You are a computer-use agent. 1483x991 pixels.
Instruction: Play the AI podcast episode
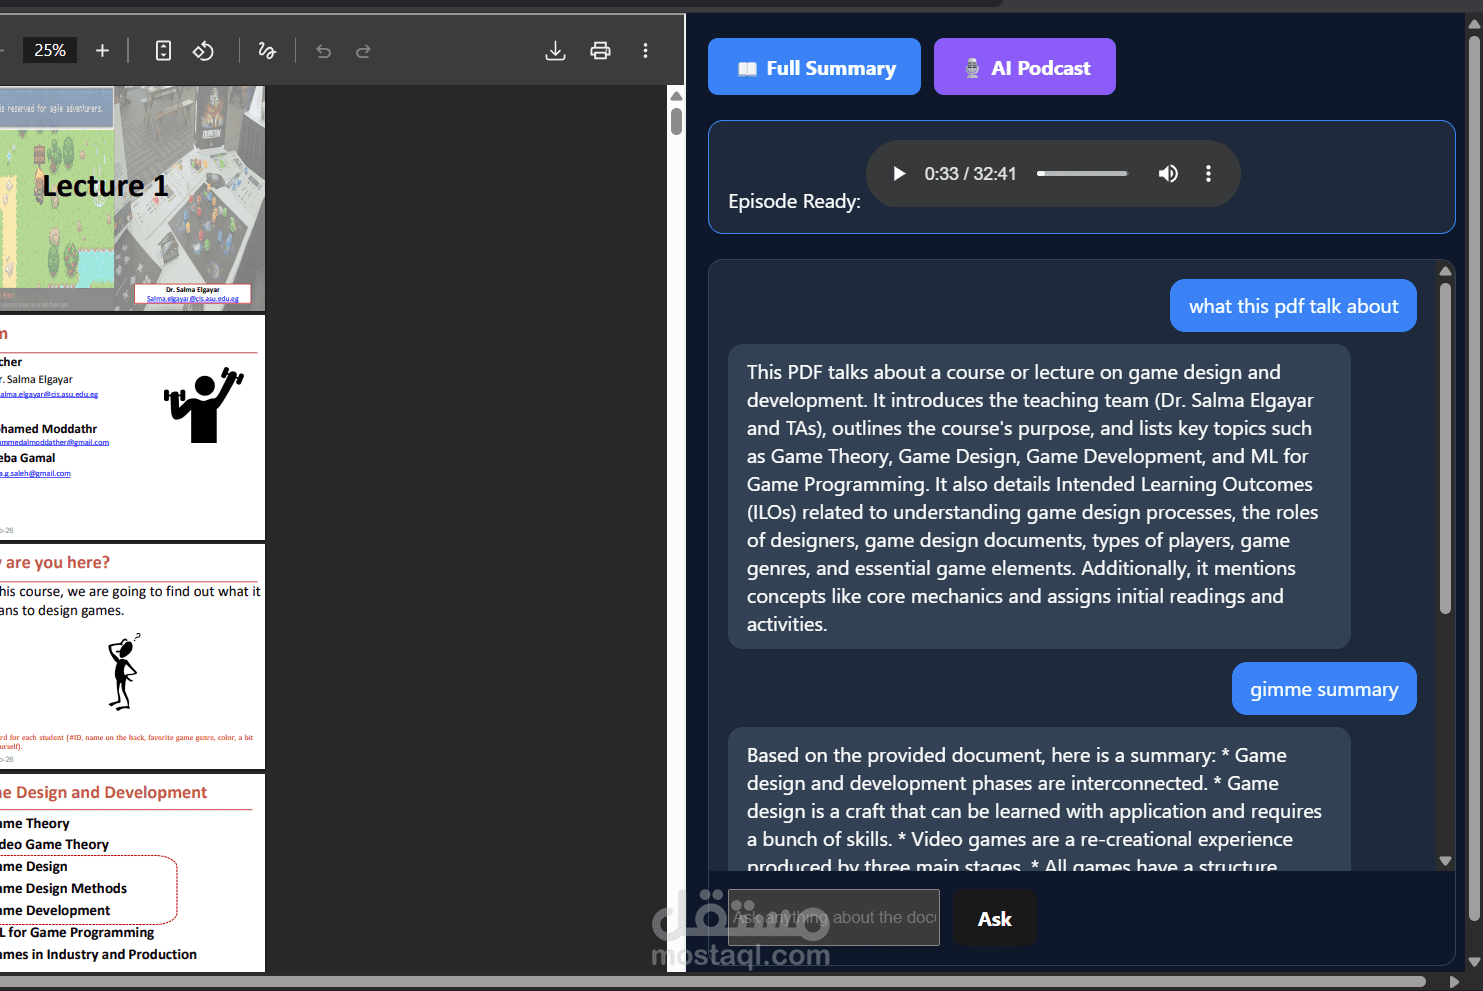[x=898, y=173]
